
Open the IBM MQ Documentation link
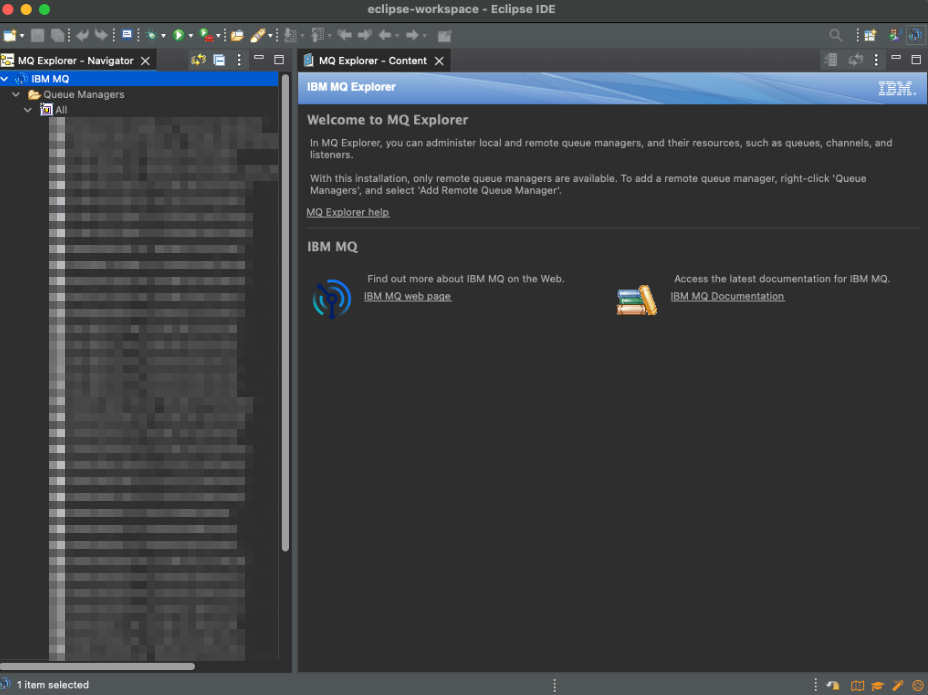(x=727, y=296)
